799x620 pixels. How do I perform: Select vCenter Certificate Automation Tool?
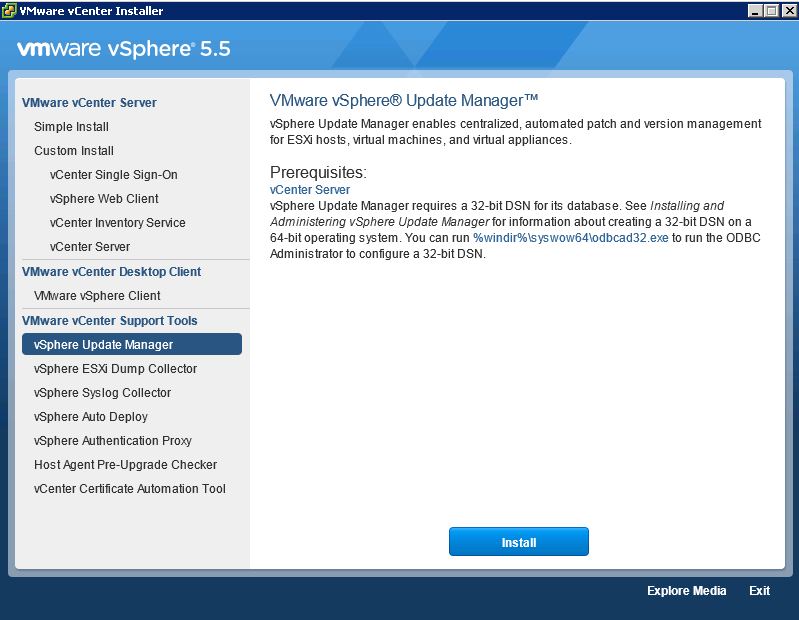pyautogui.click(x=130, y=489)
